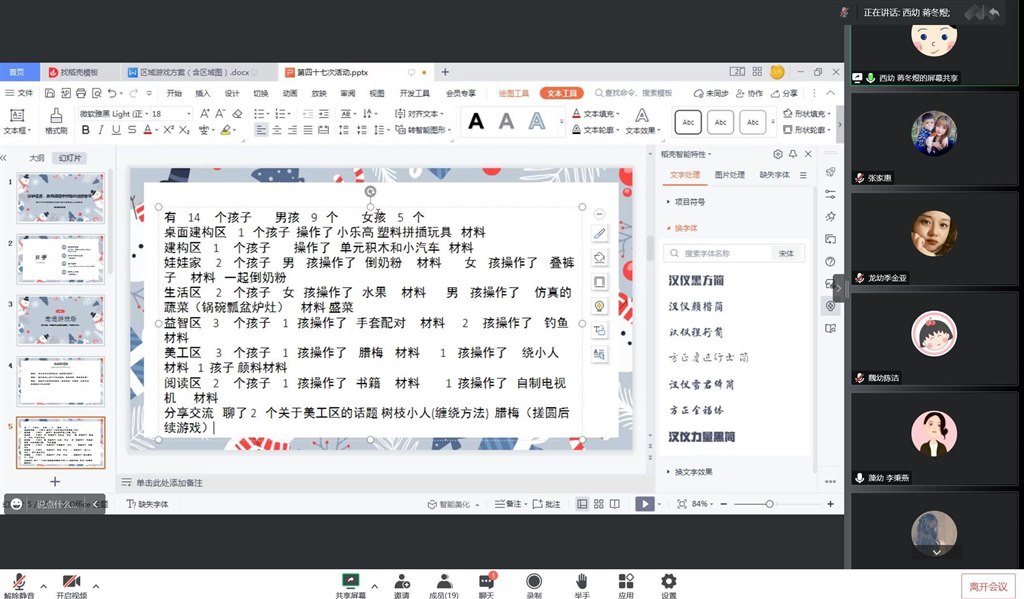Open 文本填充 text fill dropdown
Viewport: 1024px width, 599px height.
pos(595,114)
